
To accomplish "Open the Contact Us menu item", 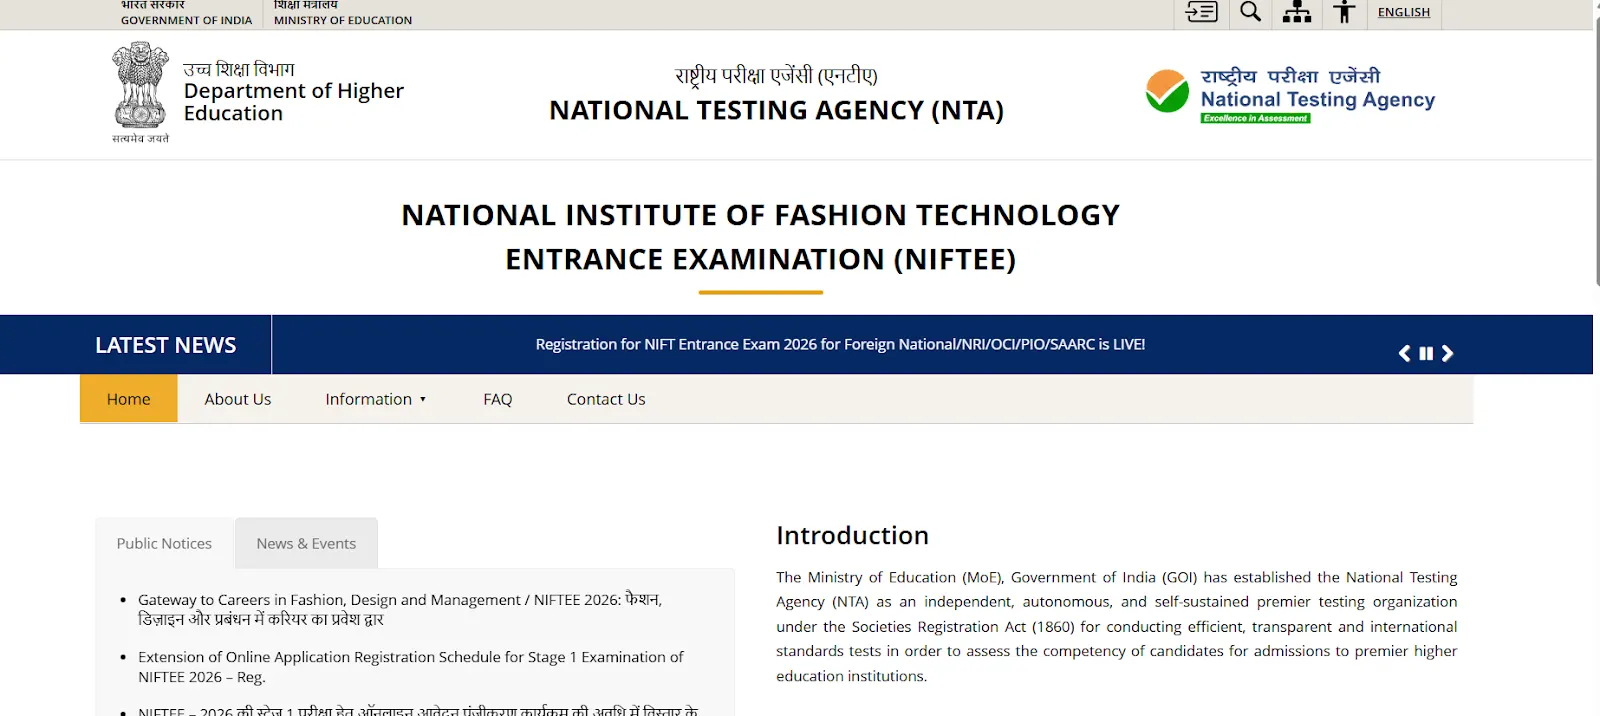I will click(606, 399).
